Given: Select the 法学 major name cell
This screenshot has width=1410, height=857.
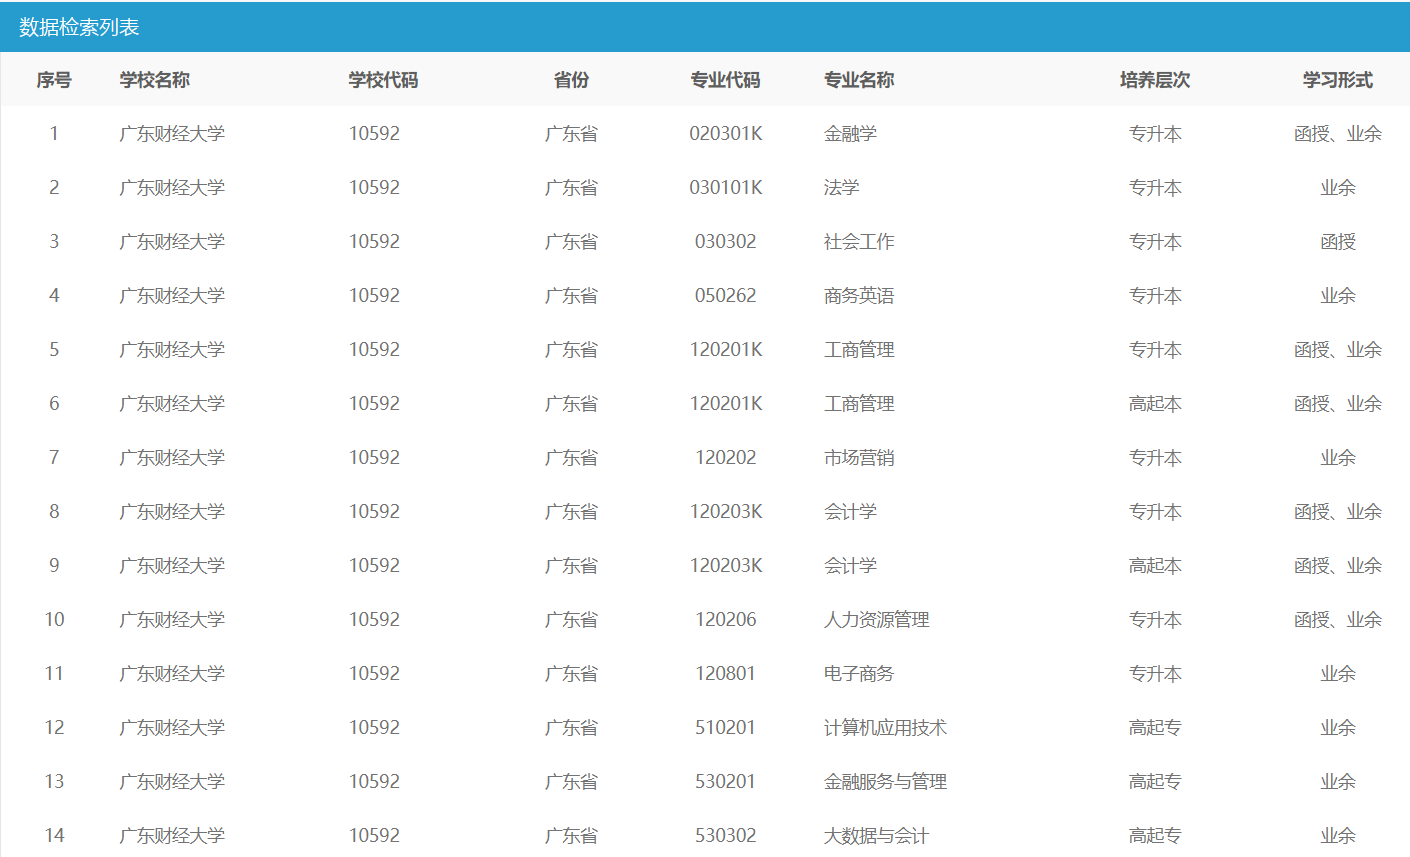Looking at the screenshot, I should coord(841,188).
